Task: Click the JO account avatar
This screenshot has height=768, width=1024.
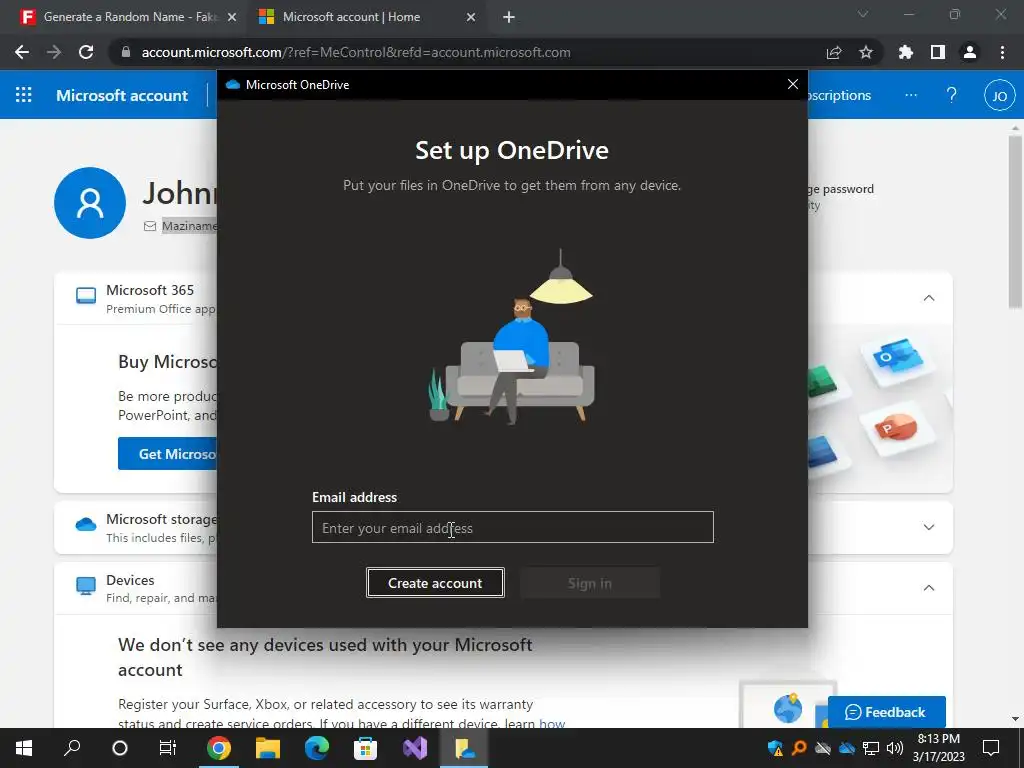Action: (x=999, y=96)
